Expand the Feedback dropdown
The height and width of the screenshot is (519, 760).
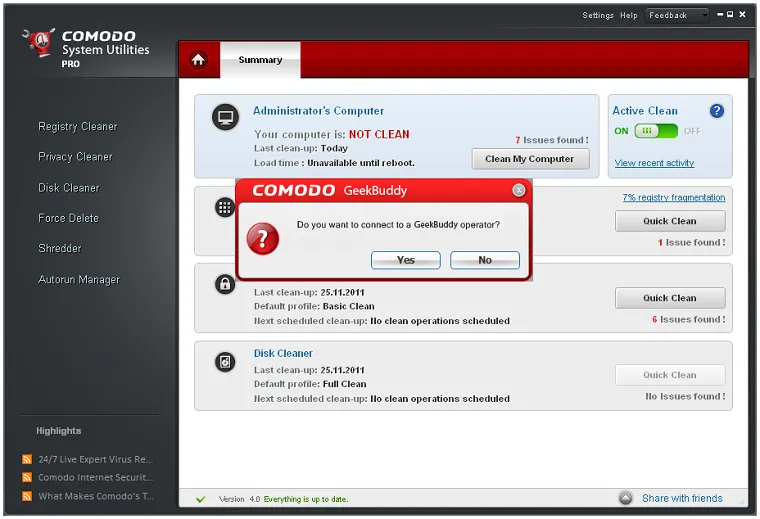pos(677,16)
